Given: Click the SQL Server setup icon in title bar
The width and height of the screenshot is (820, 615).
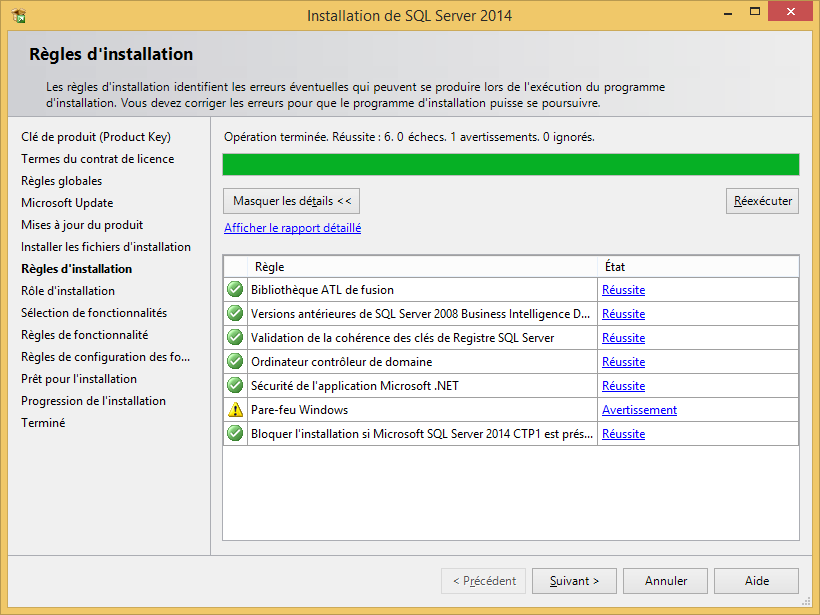Looking at the screenshot, I should point(18,16).
